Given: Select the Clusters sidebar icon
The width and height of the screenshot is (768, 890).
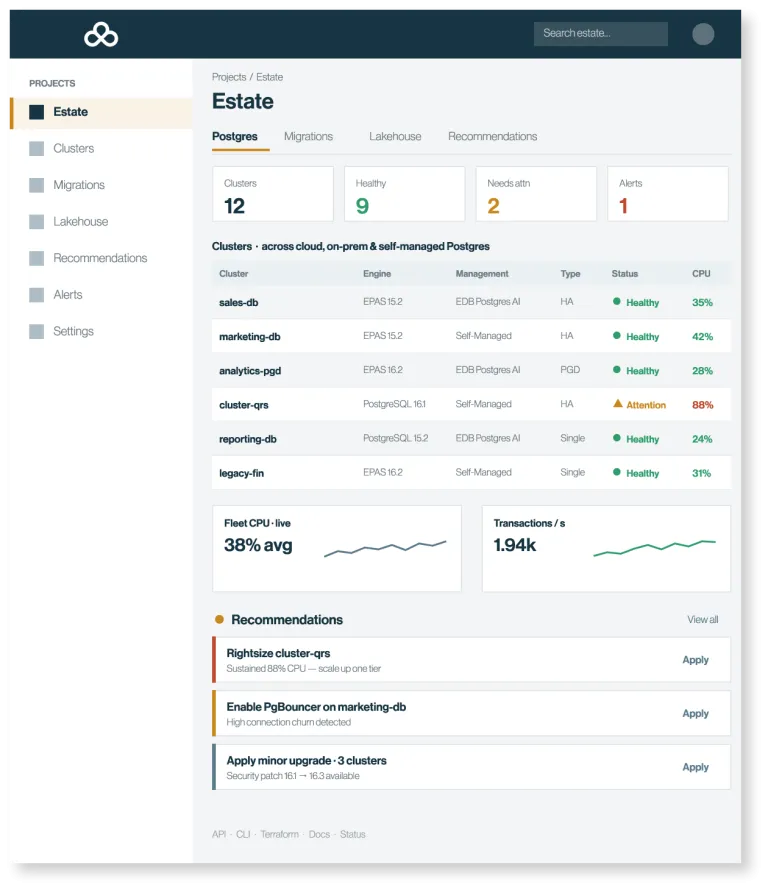Looking at the screenshot, I should point(36,149).
